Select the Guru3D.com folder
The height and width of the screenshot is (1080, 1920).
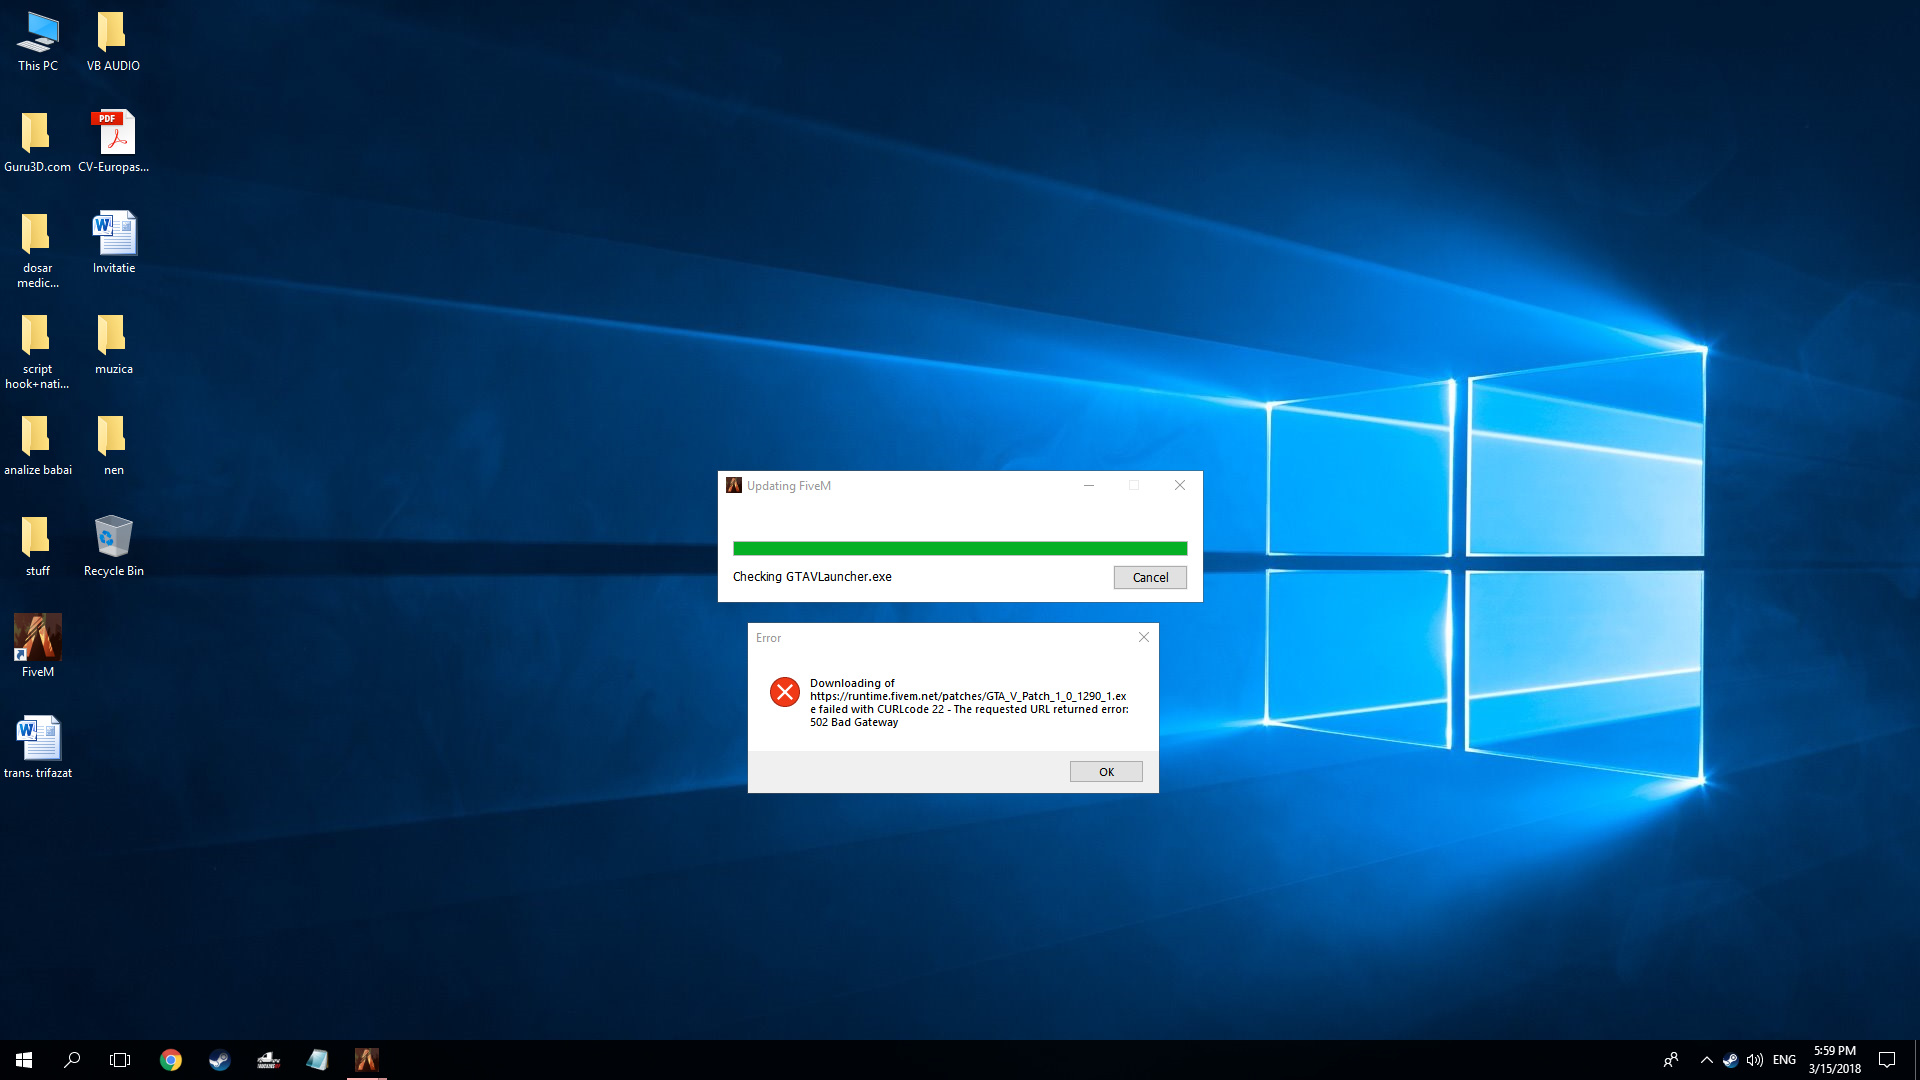[38, 143]
